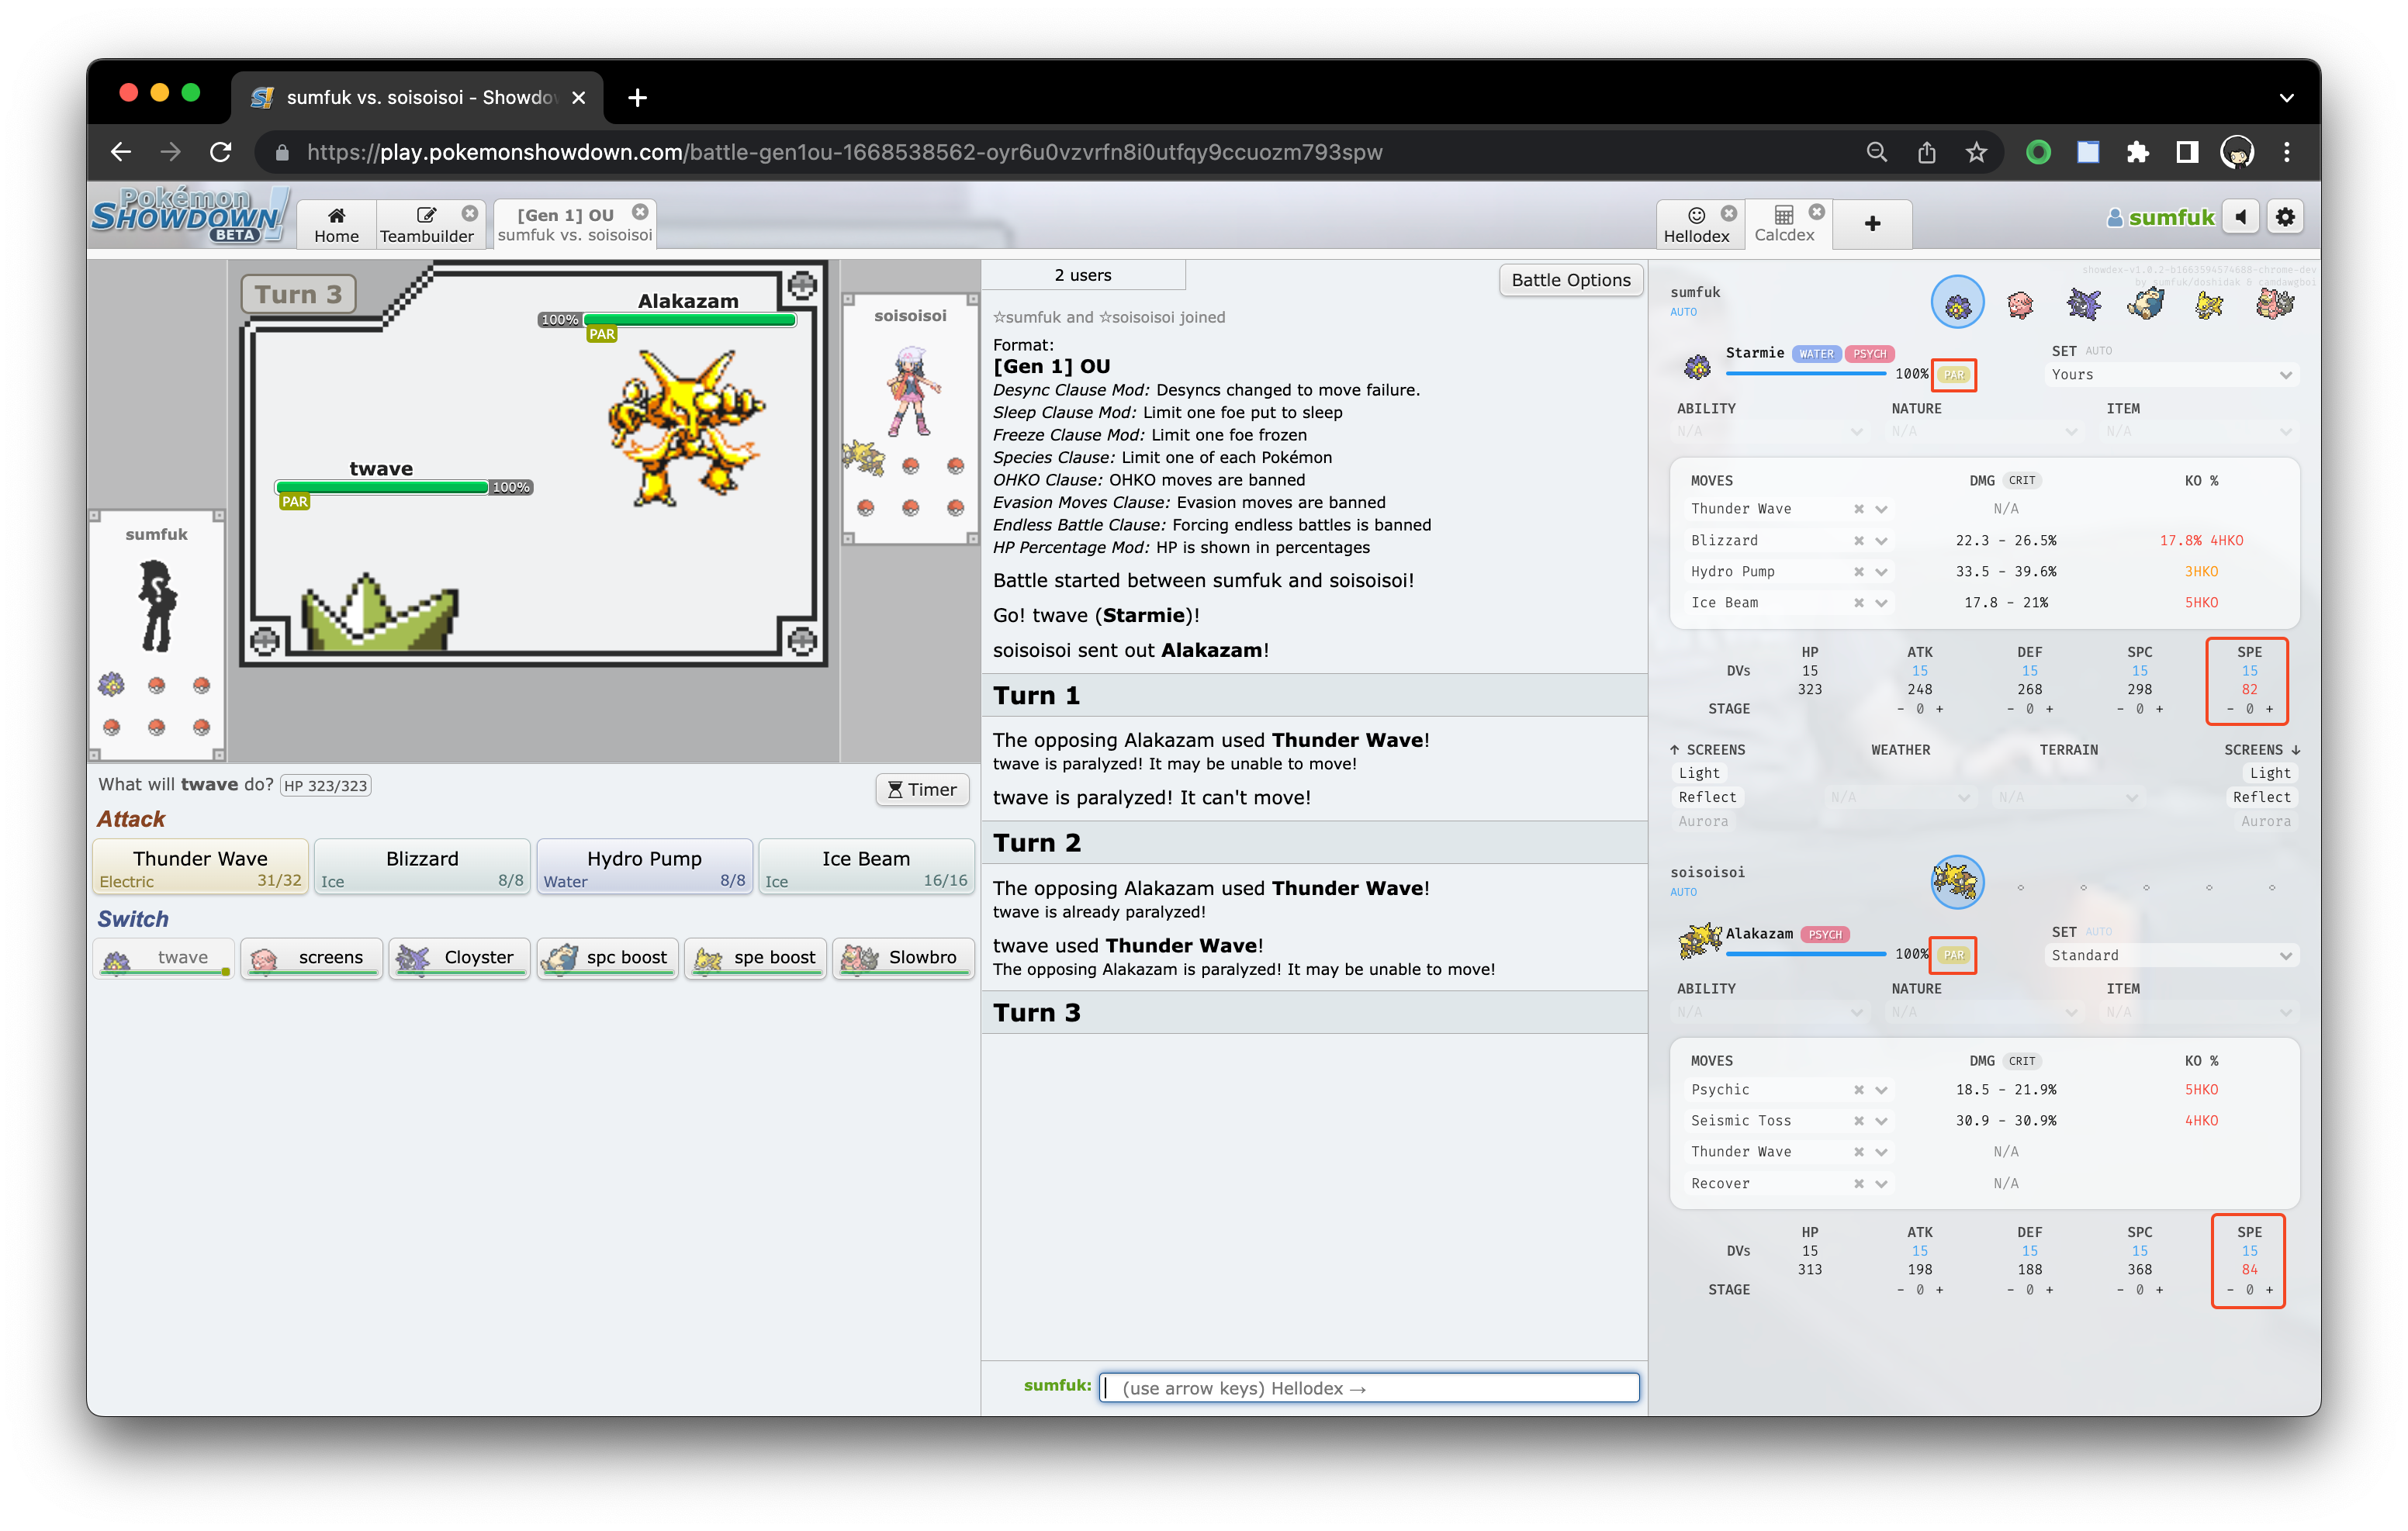
Task: Switch to the Calcdex tab
Action: click(1784, 224)
